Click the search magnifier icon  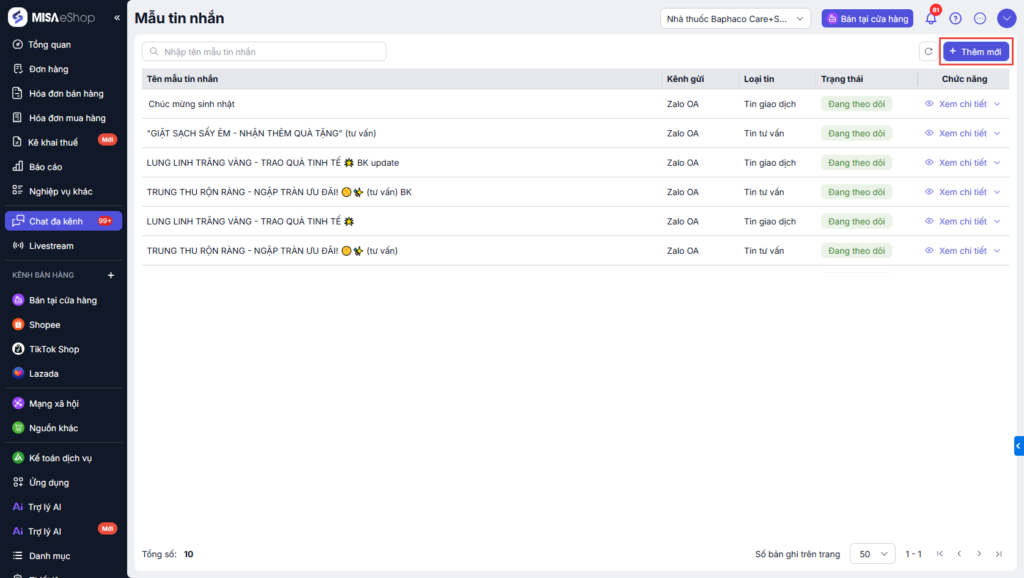click(154, 52)
